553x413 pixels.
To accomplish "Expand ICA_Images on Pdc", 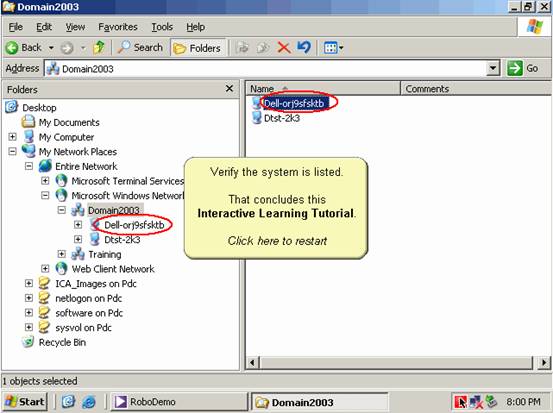I will tap(29, 283).
